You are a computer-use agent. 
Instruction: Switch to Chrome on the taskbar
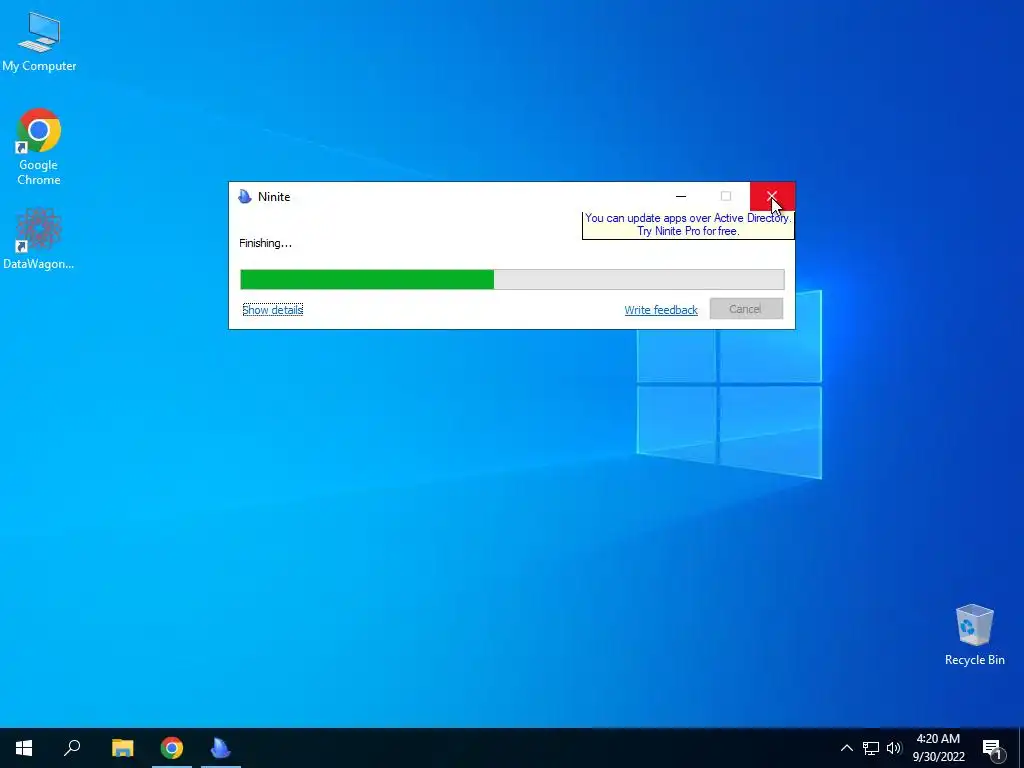(172, 748)
